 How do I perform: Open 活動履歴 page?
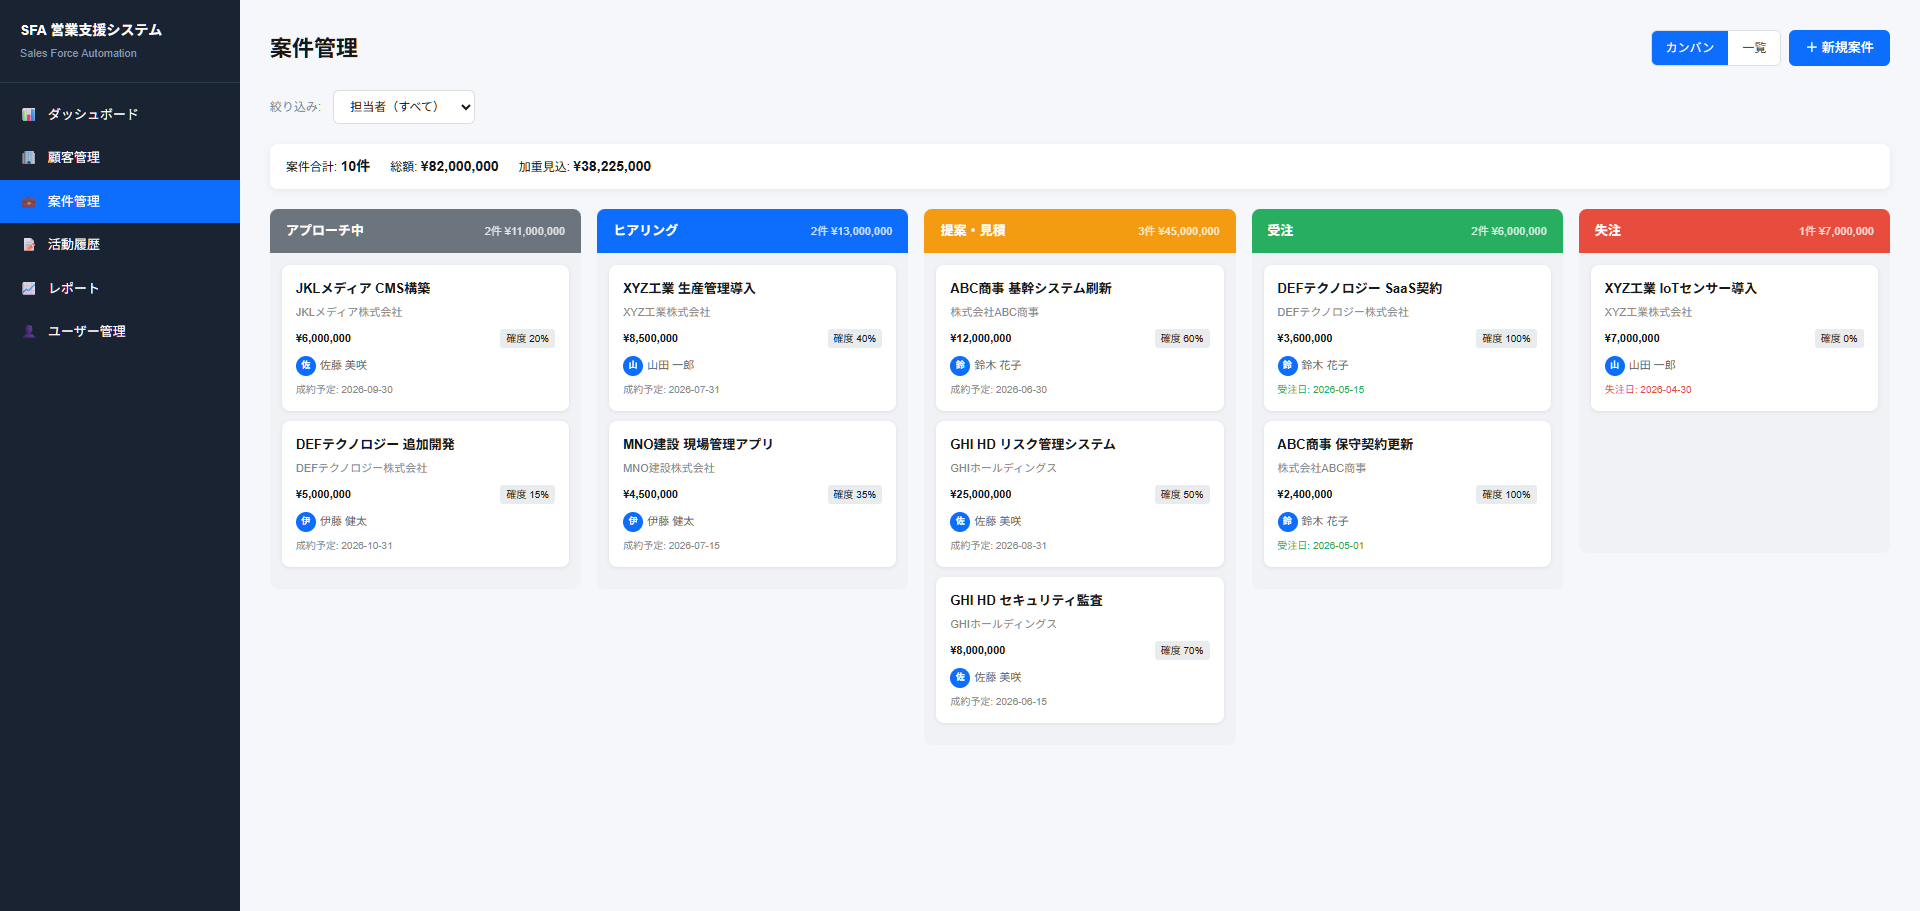coord(120,244)
